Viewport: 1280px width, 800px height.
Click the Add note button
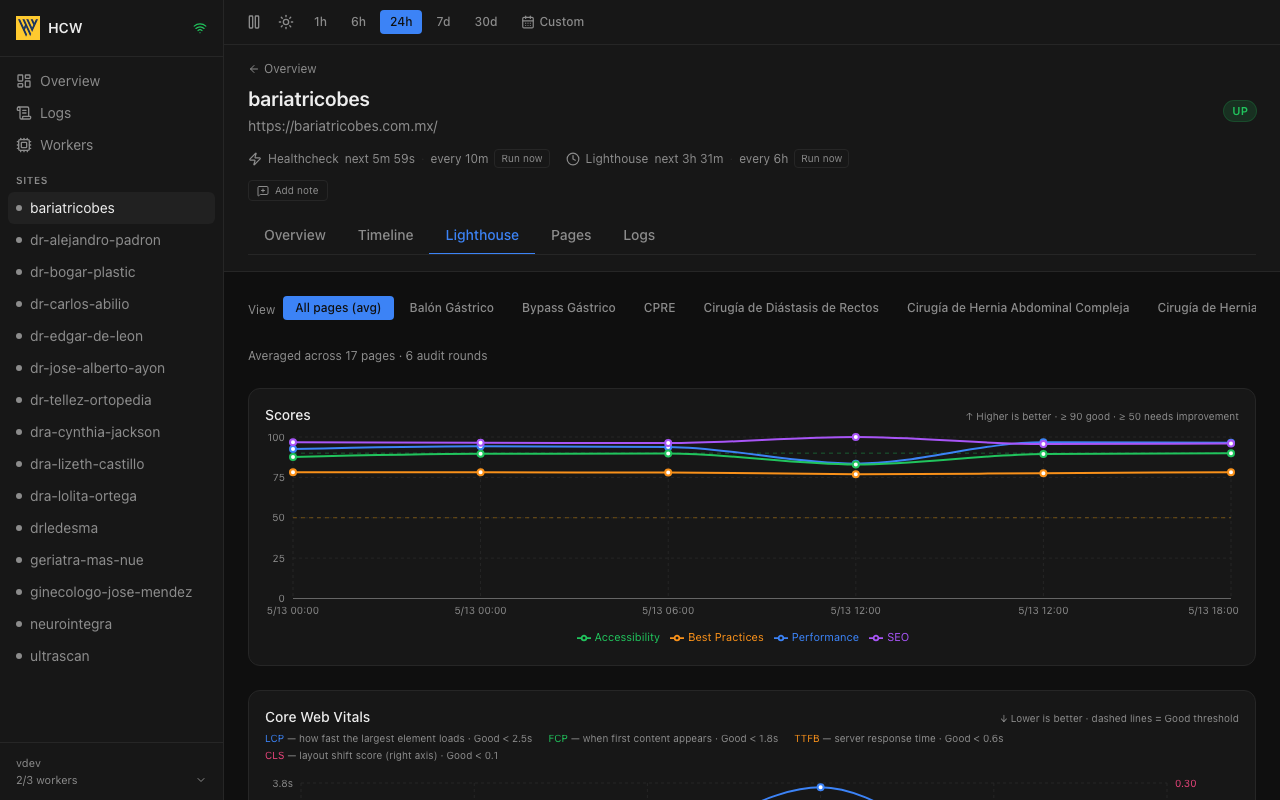coord(288,191)
